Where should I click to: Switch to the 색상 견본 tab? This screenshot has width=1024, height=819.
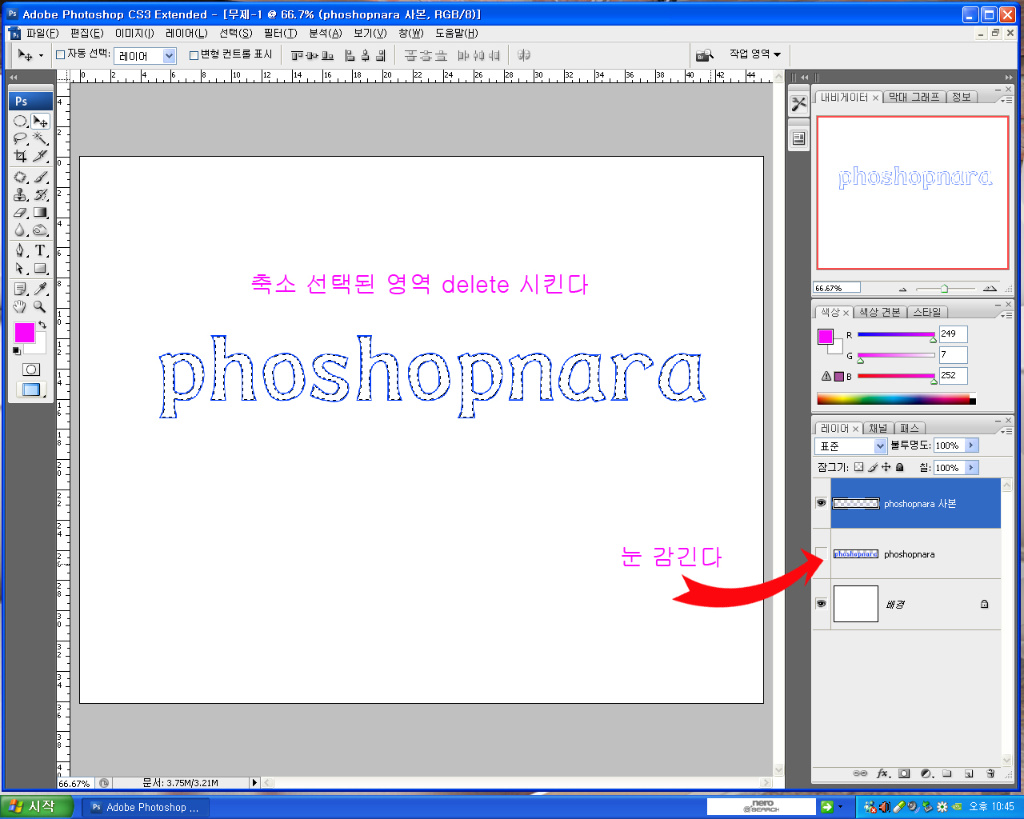[879, 312]
